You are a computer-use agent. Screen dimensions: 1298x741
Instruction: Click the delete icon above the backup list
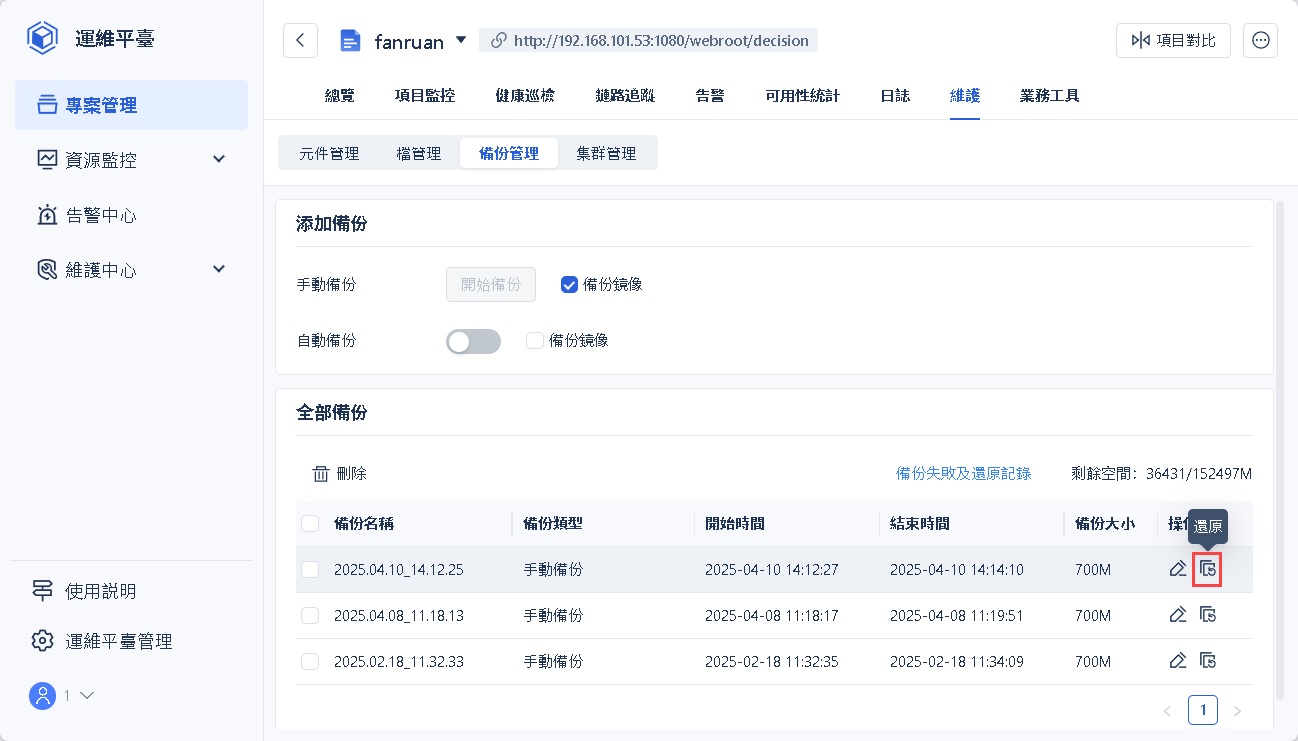tap(340, 472)
